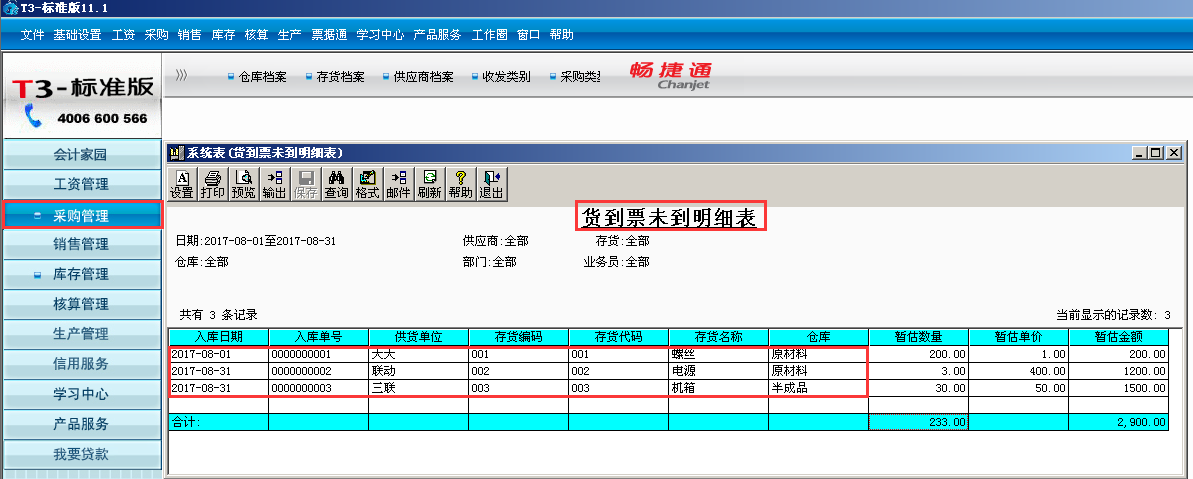This screenshot has width=1193, height=479.
Task: Open 收发类别 shortcut
Action: tap(501, 77)
